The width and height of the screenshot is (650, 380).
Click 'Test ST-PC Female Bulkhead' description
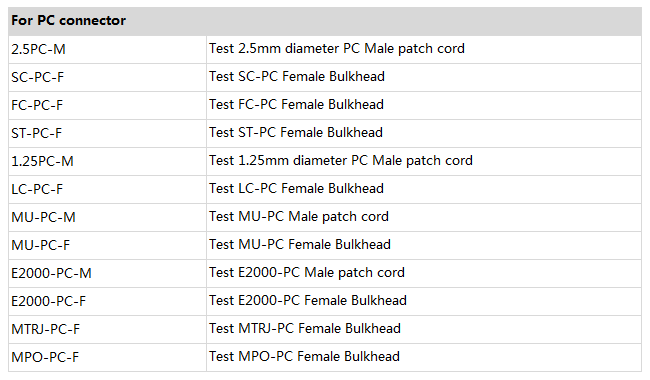(296, 133)
